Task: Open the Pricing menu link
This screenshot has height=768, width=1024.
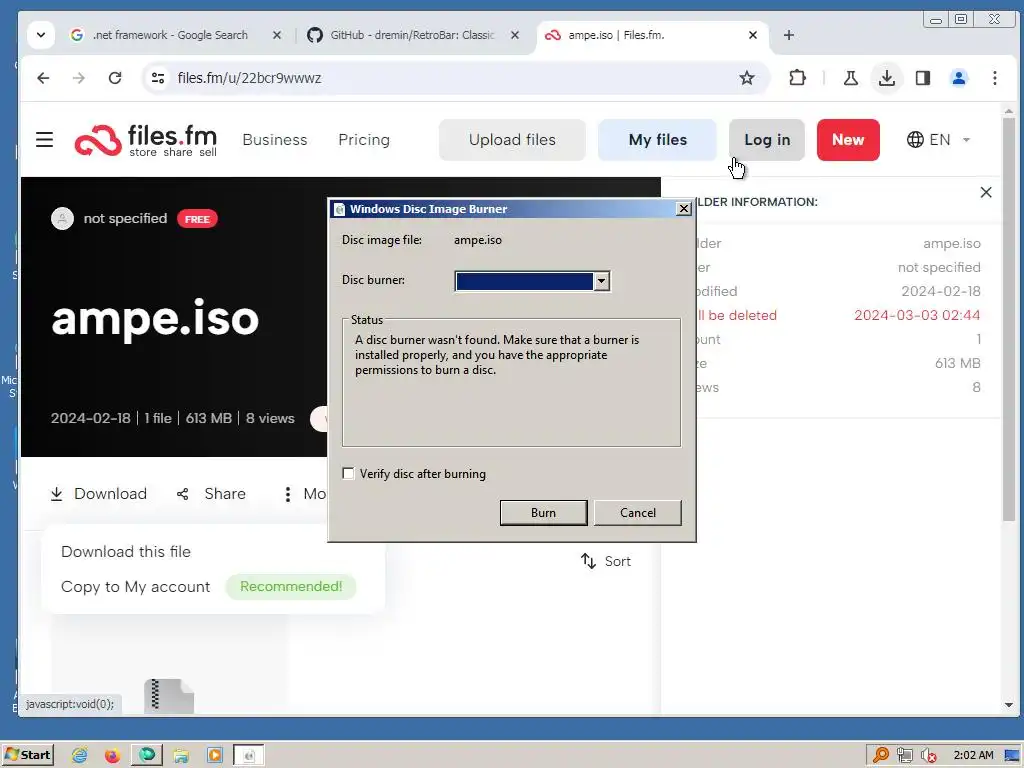Action: point(364,140)
